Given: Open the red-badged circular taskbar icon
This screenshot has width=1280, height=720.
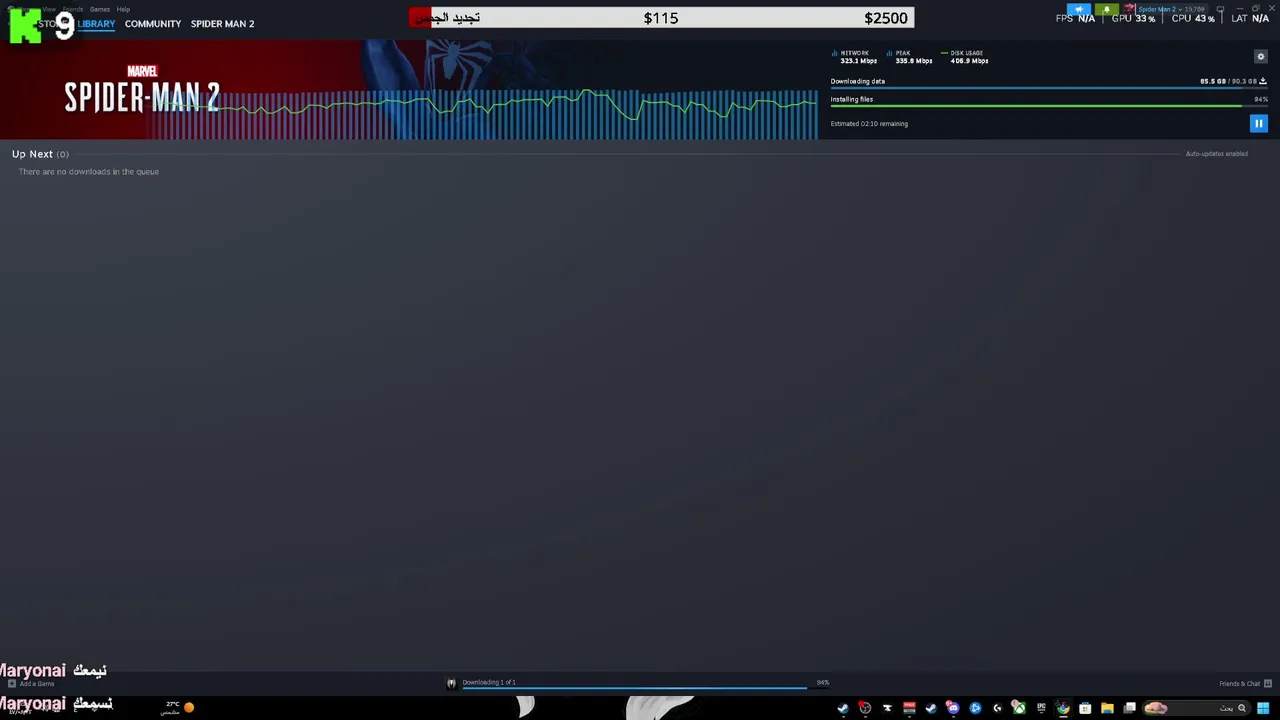Looking at the screenshot, I should click(865, 708).
